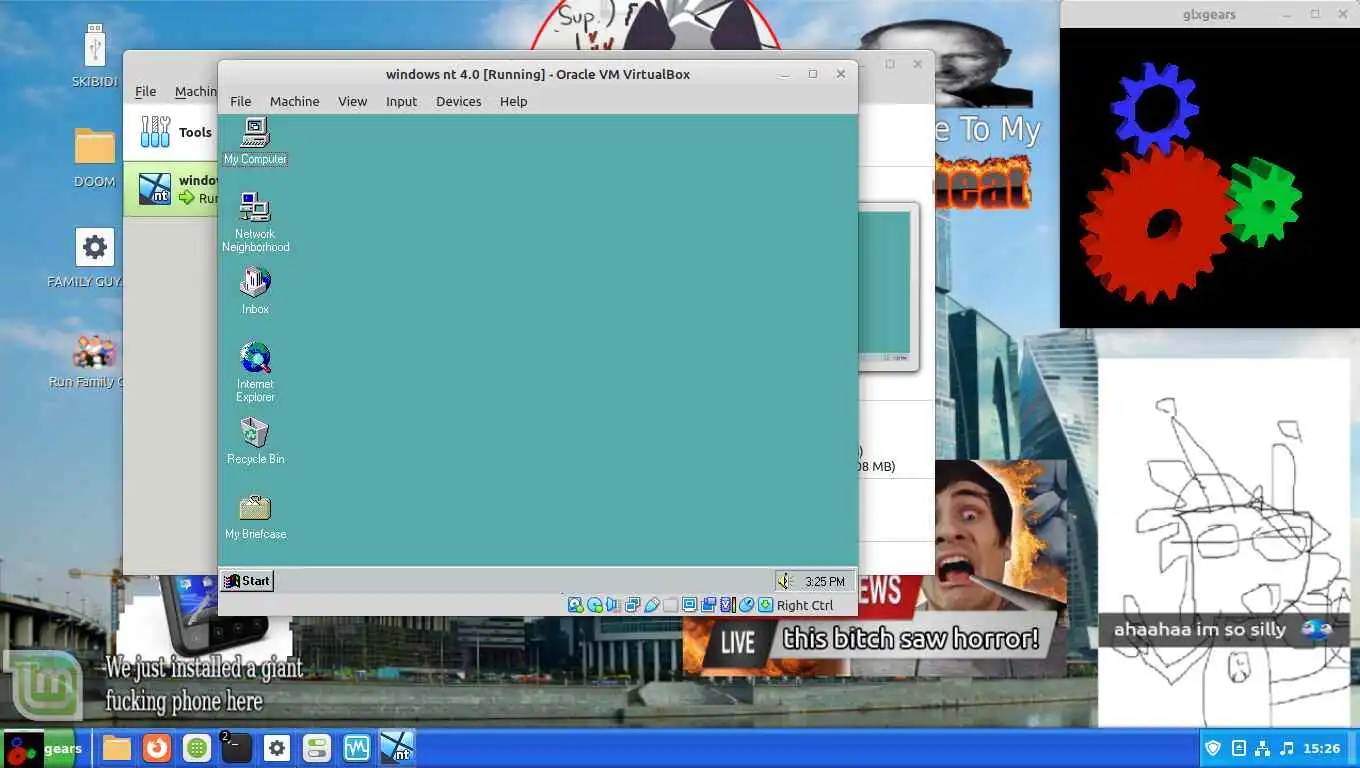Open My Computer icon in NT guest

[255, 140]
